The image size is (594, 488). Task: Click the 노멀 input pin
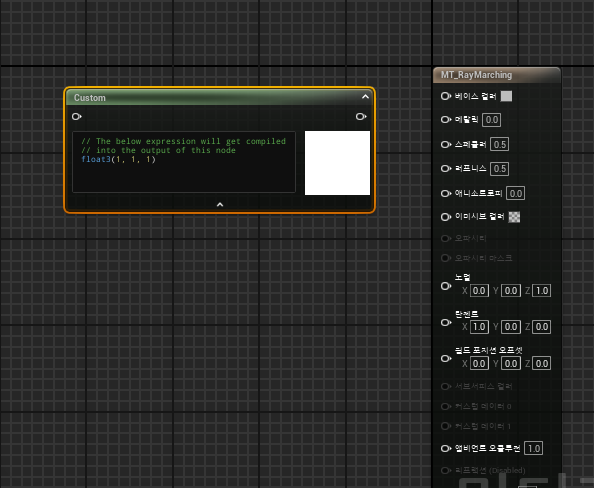point(446,286)
